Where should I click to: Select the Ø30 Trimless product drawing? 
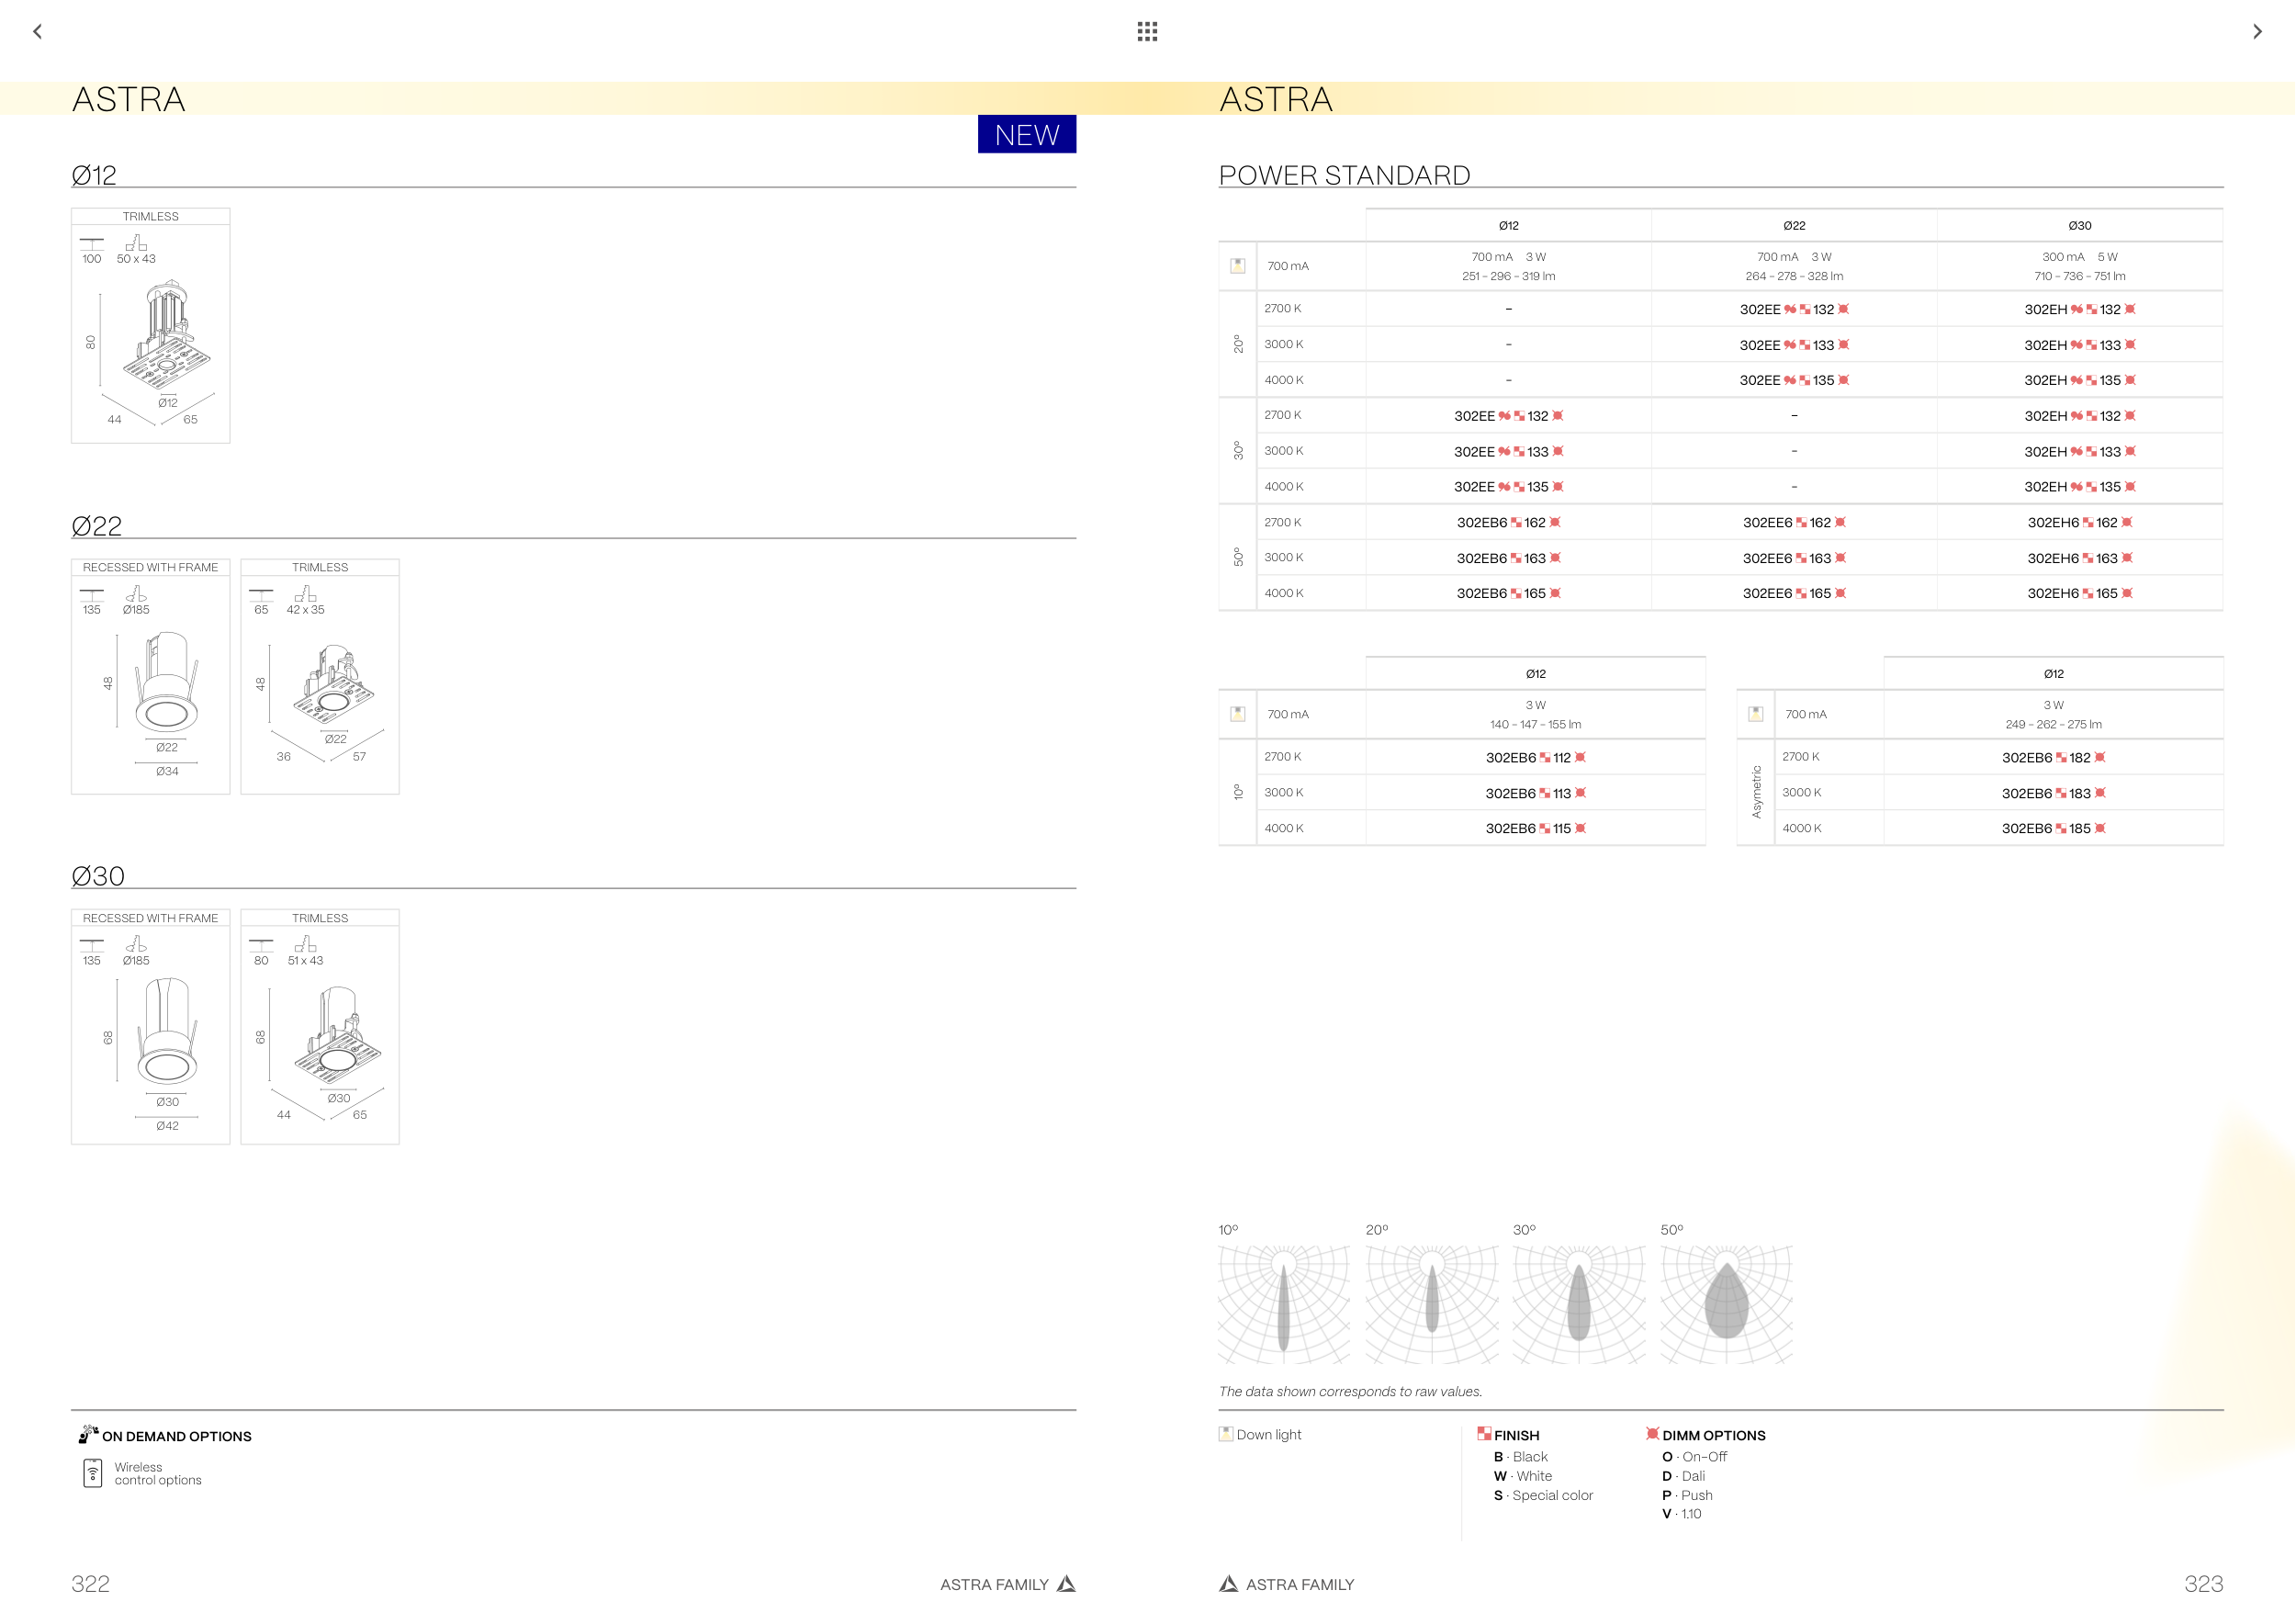click(336, 1035)
